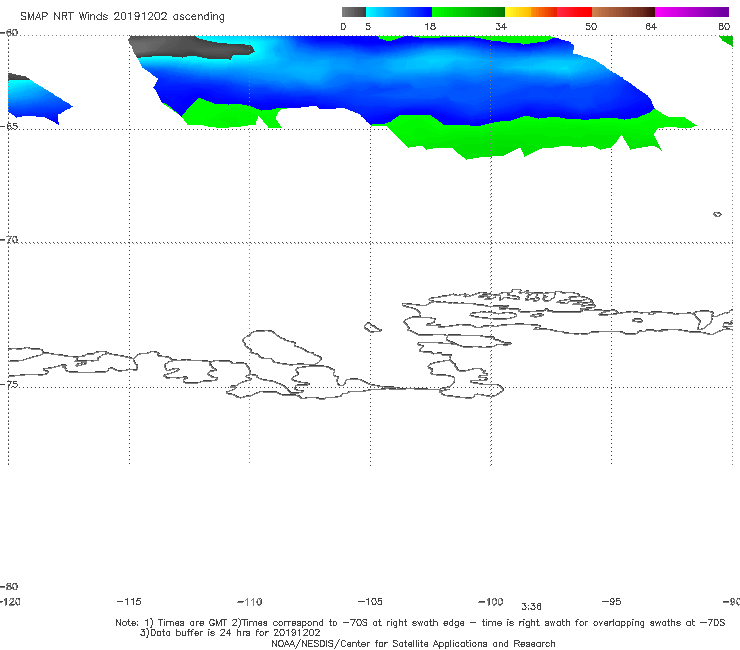The height and width of the screenshot is (650, 740).
Task: Click the latitude label '-75'
Action: (x=9, y=384)
